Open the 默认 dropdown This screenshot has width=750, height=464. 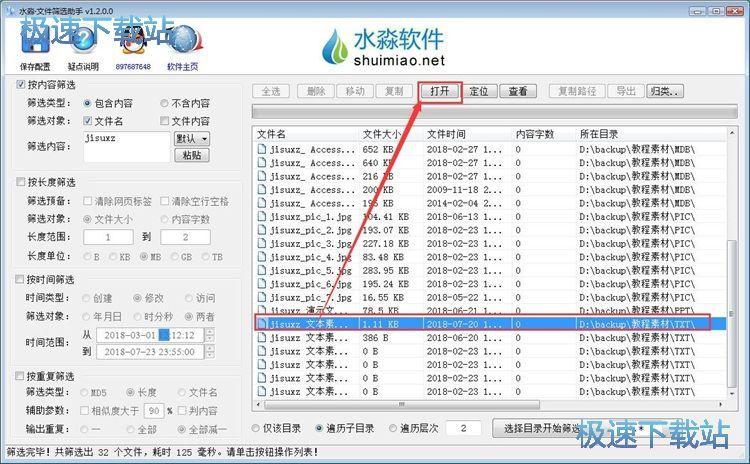pyautogui.click(x=191, y=139)
